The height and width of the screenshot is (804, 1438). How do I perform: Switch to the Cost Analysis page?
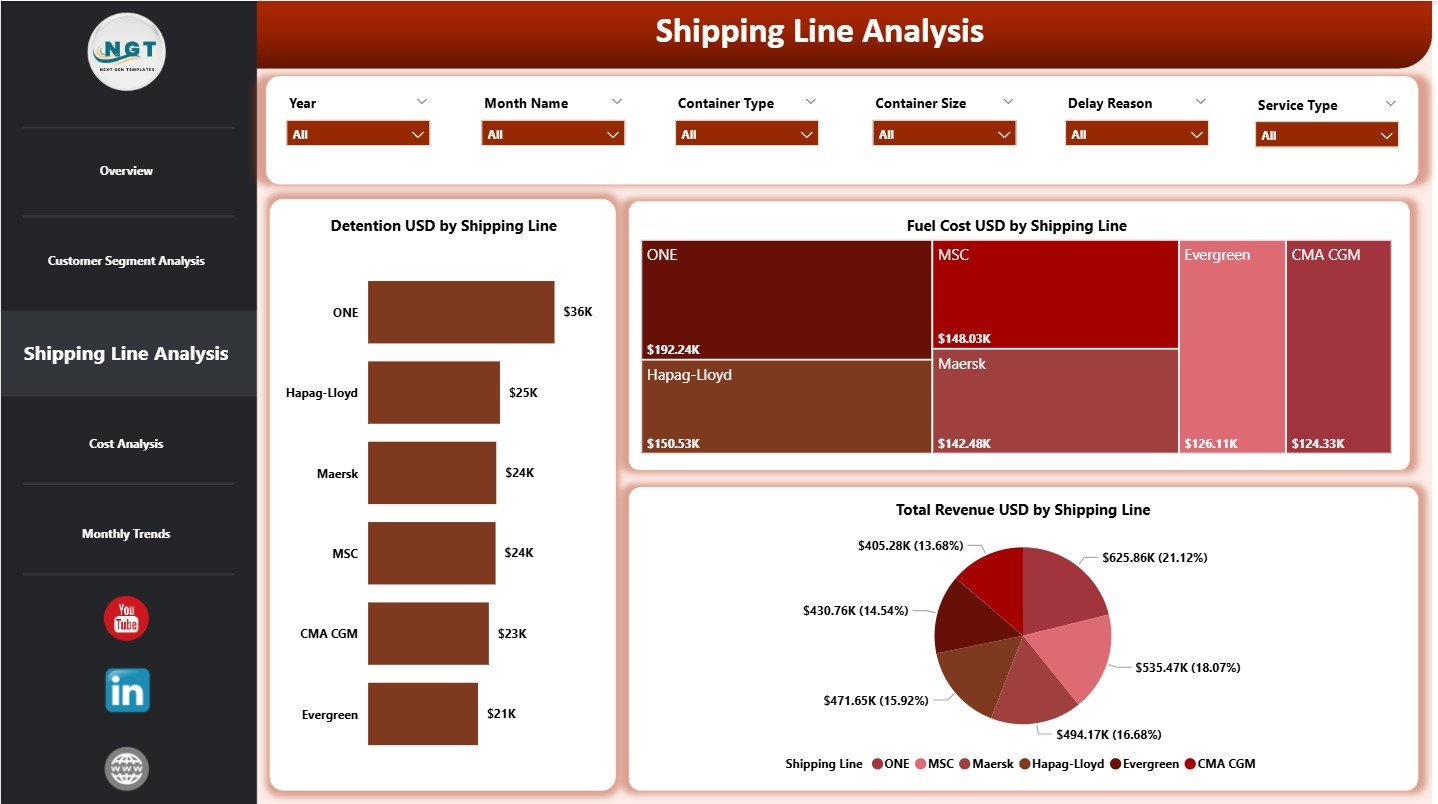[x=126, y=443]
